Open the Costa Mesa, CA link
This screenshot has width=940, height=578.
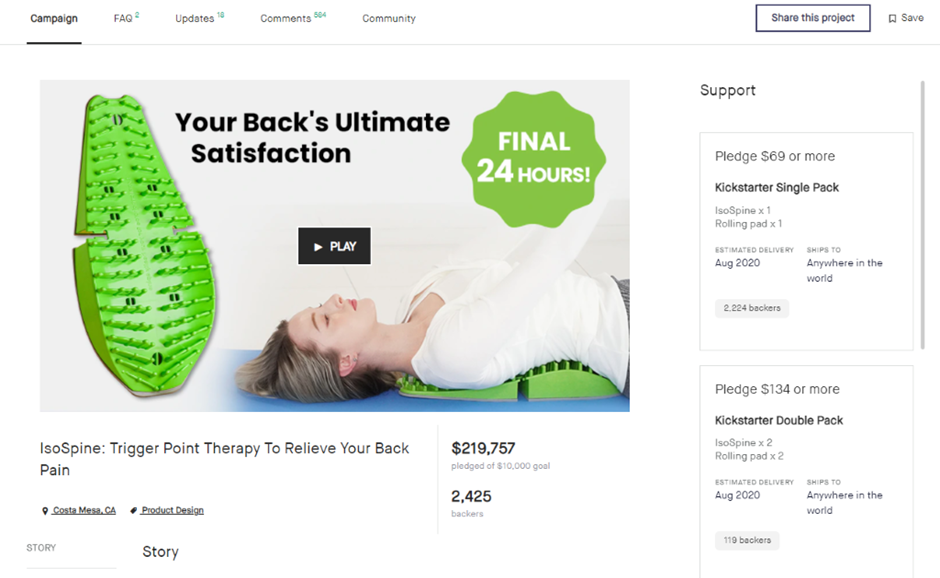84,510
